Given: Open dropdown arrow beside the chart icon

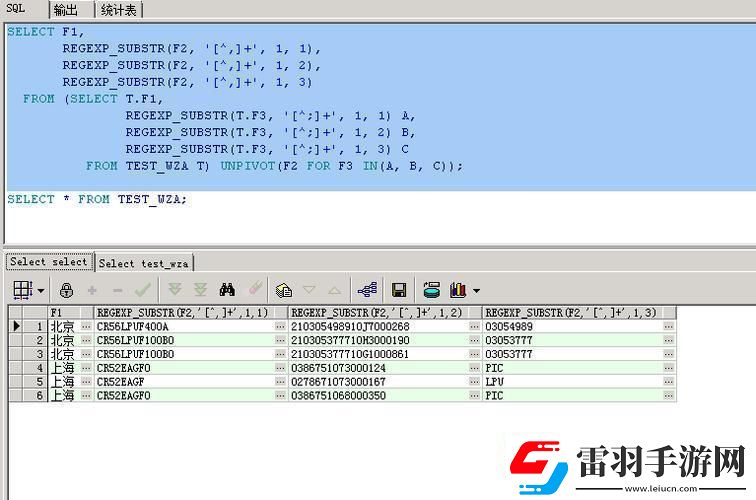Looking at the screenshot, I should pos(476,291).
